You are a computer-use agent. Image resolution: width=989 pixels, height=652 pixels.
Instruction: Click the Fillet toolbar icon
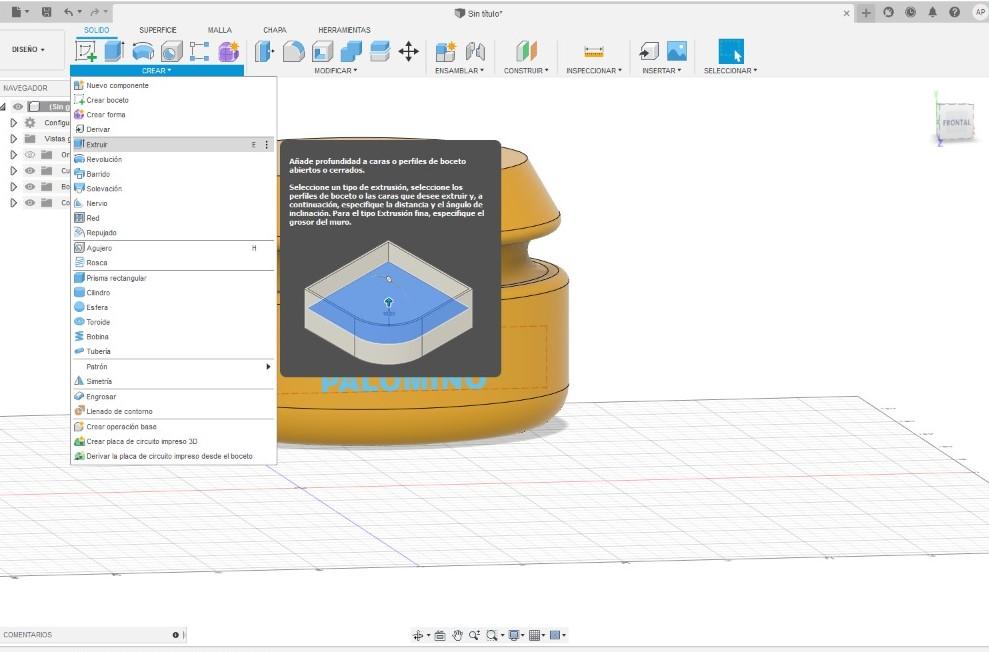293,51
